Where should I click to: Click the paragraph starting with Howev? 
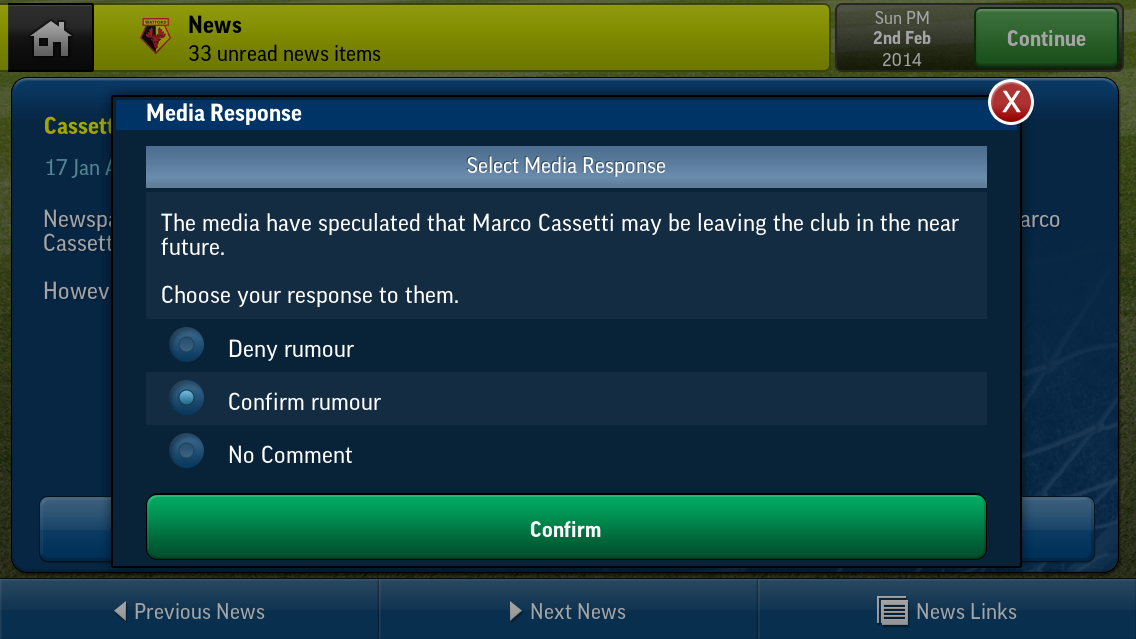[x=76, y=291]
